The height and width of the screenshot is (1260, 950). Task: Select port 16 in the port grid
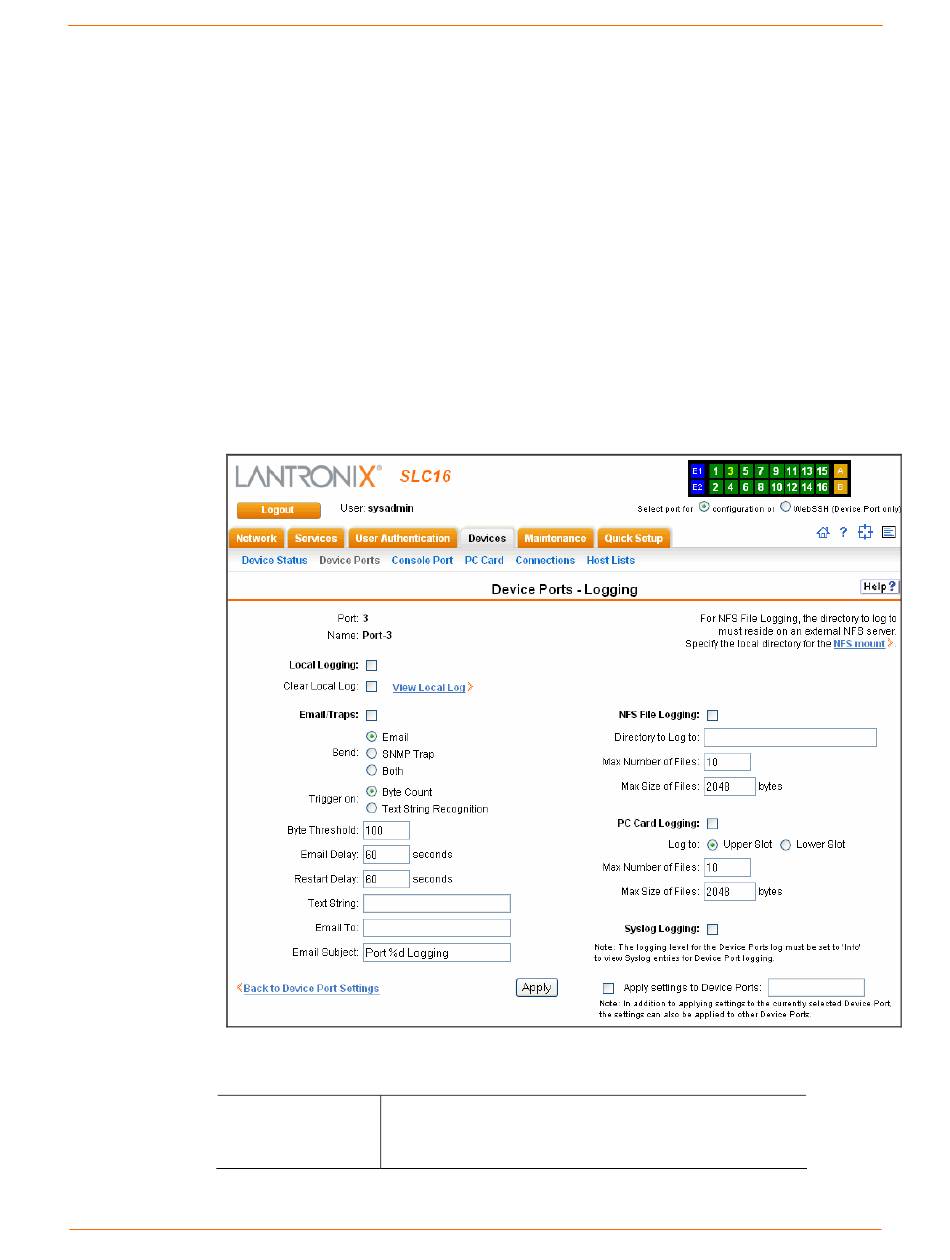(x=821, y=487)
